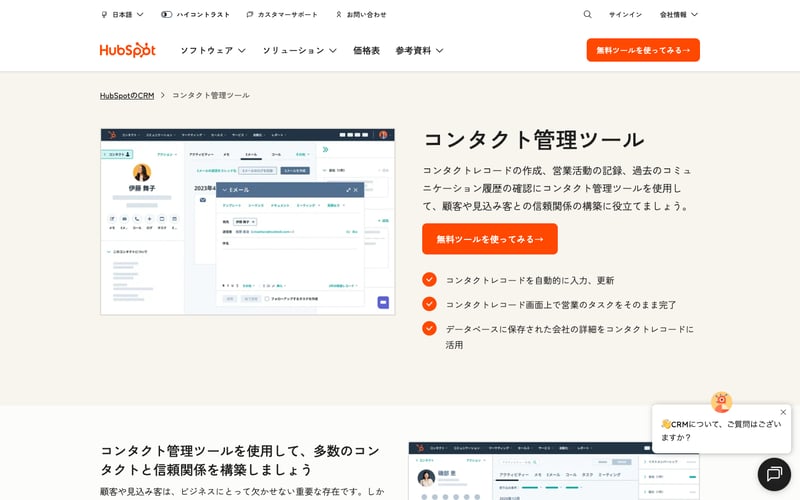Expand the 参考資料 menu
The image size is (800, 500).
pos(419,51)
